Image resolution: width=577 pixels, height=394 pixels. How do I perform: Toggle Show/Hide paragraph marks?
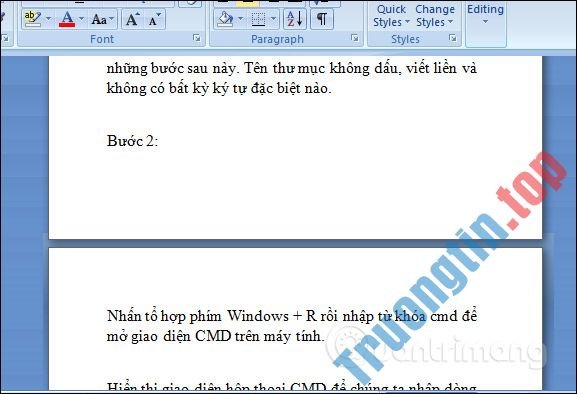pyautogui.click(x=322, y=19)
